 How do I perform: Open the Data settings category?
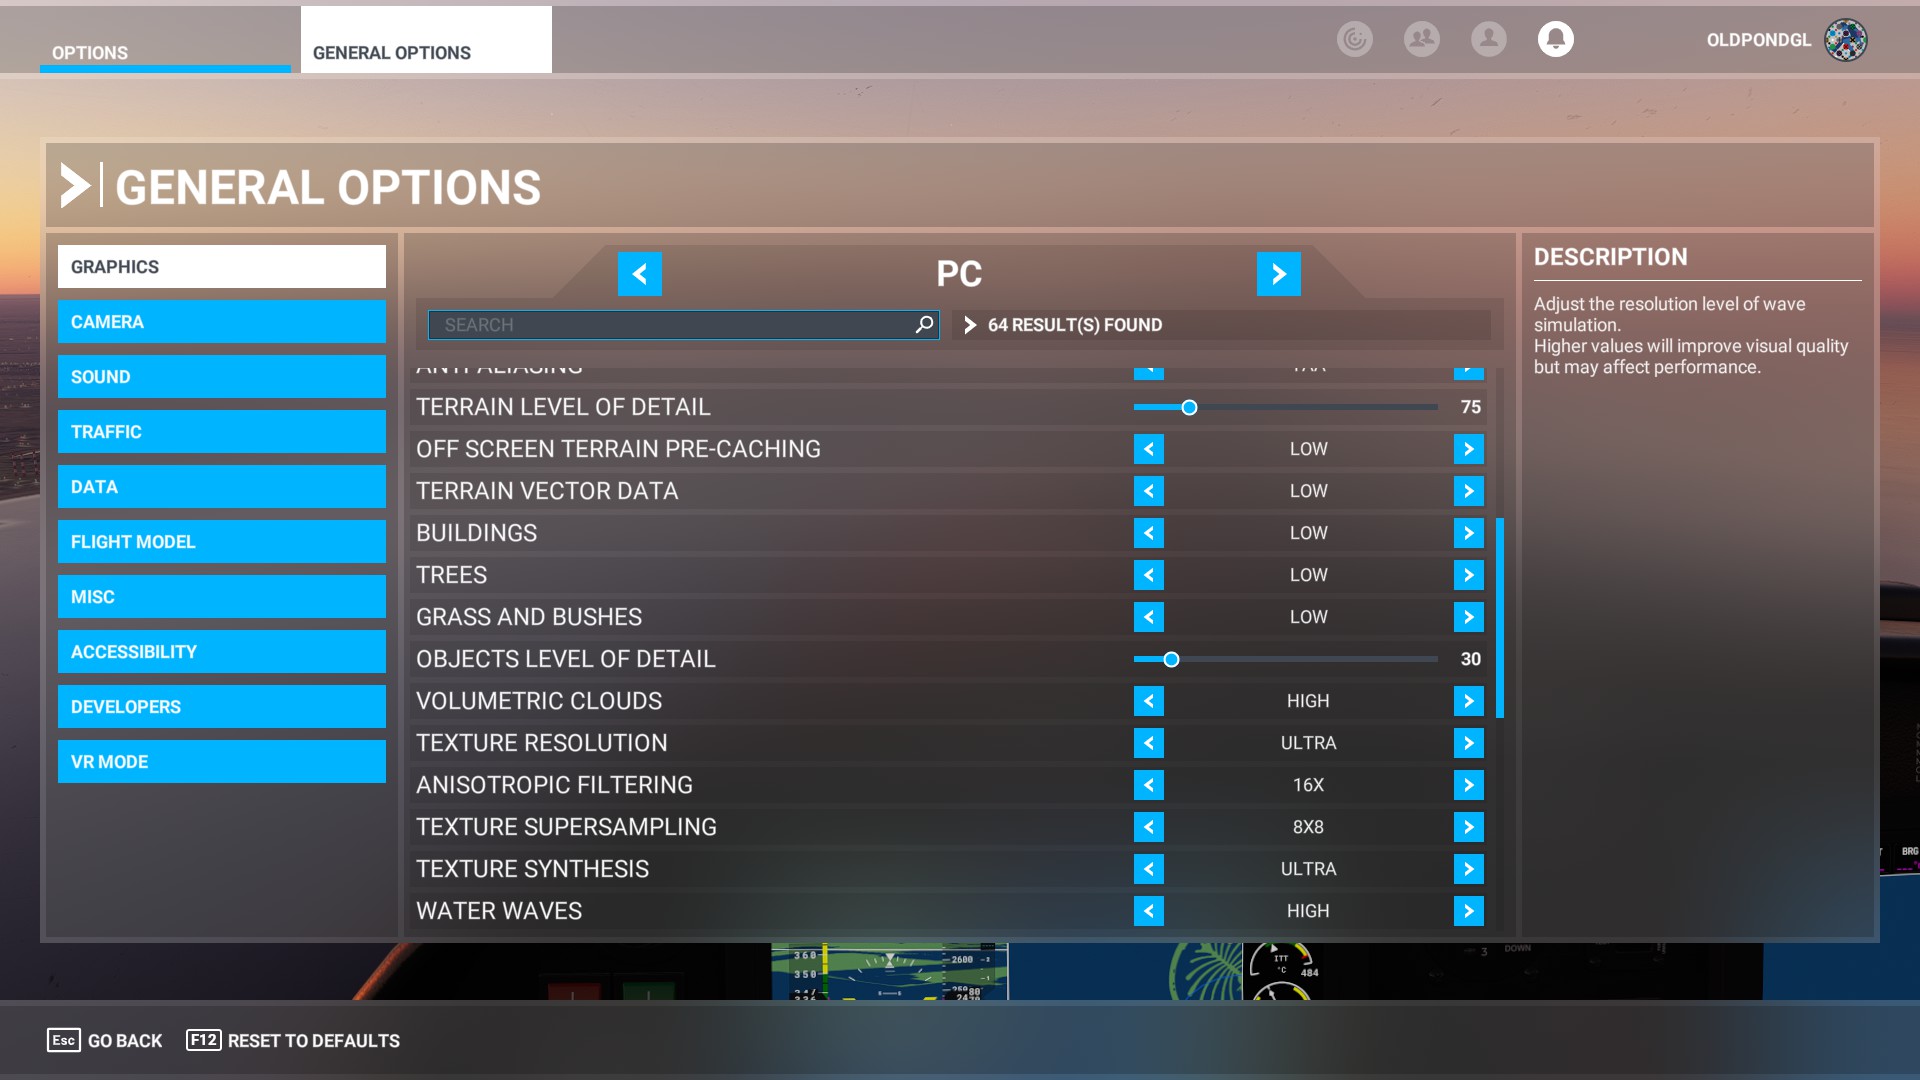coord(222,487)
